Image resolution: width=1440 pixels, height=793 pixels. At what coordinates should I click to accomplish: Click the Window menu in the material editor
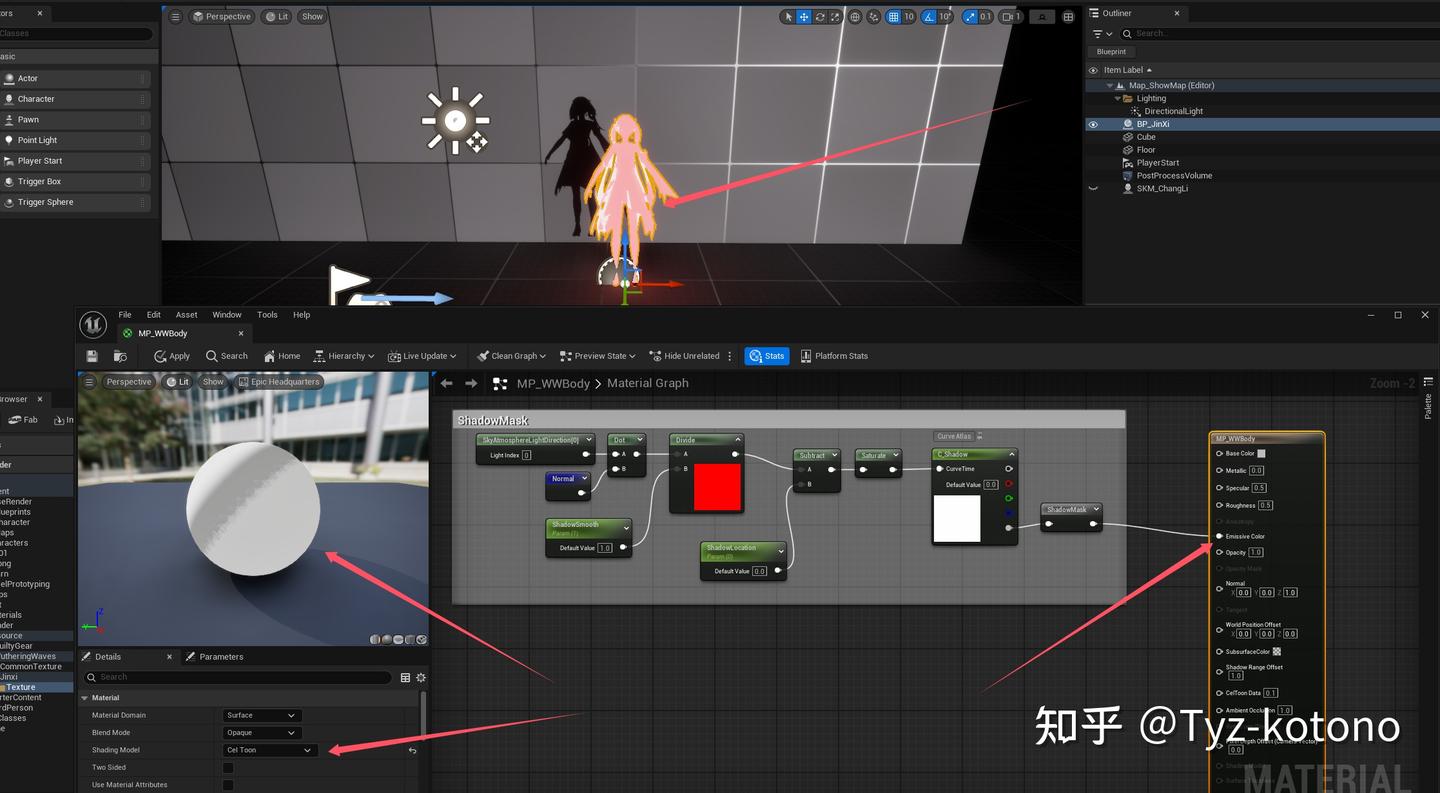[x=226, y=314]
